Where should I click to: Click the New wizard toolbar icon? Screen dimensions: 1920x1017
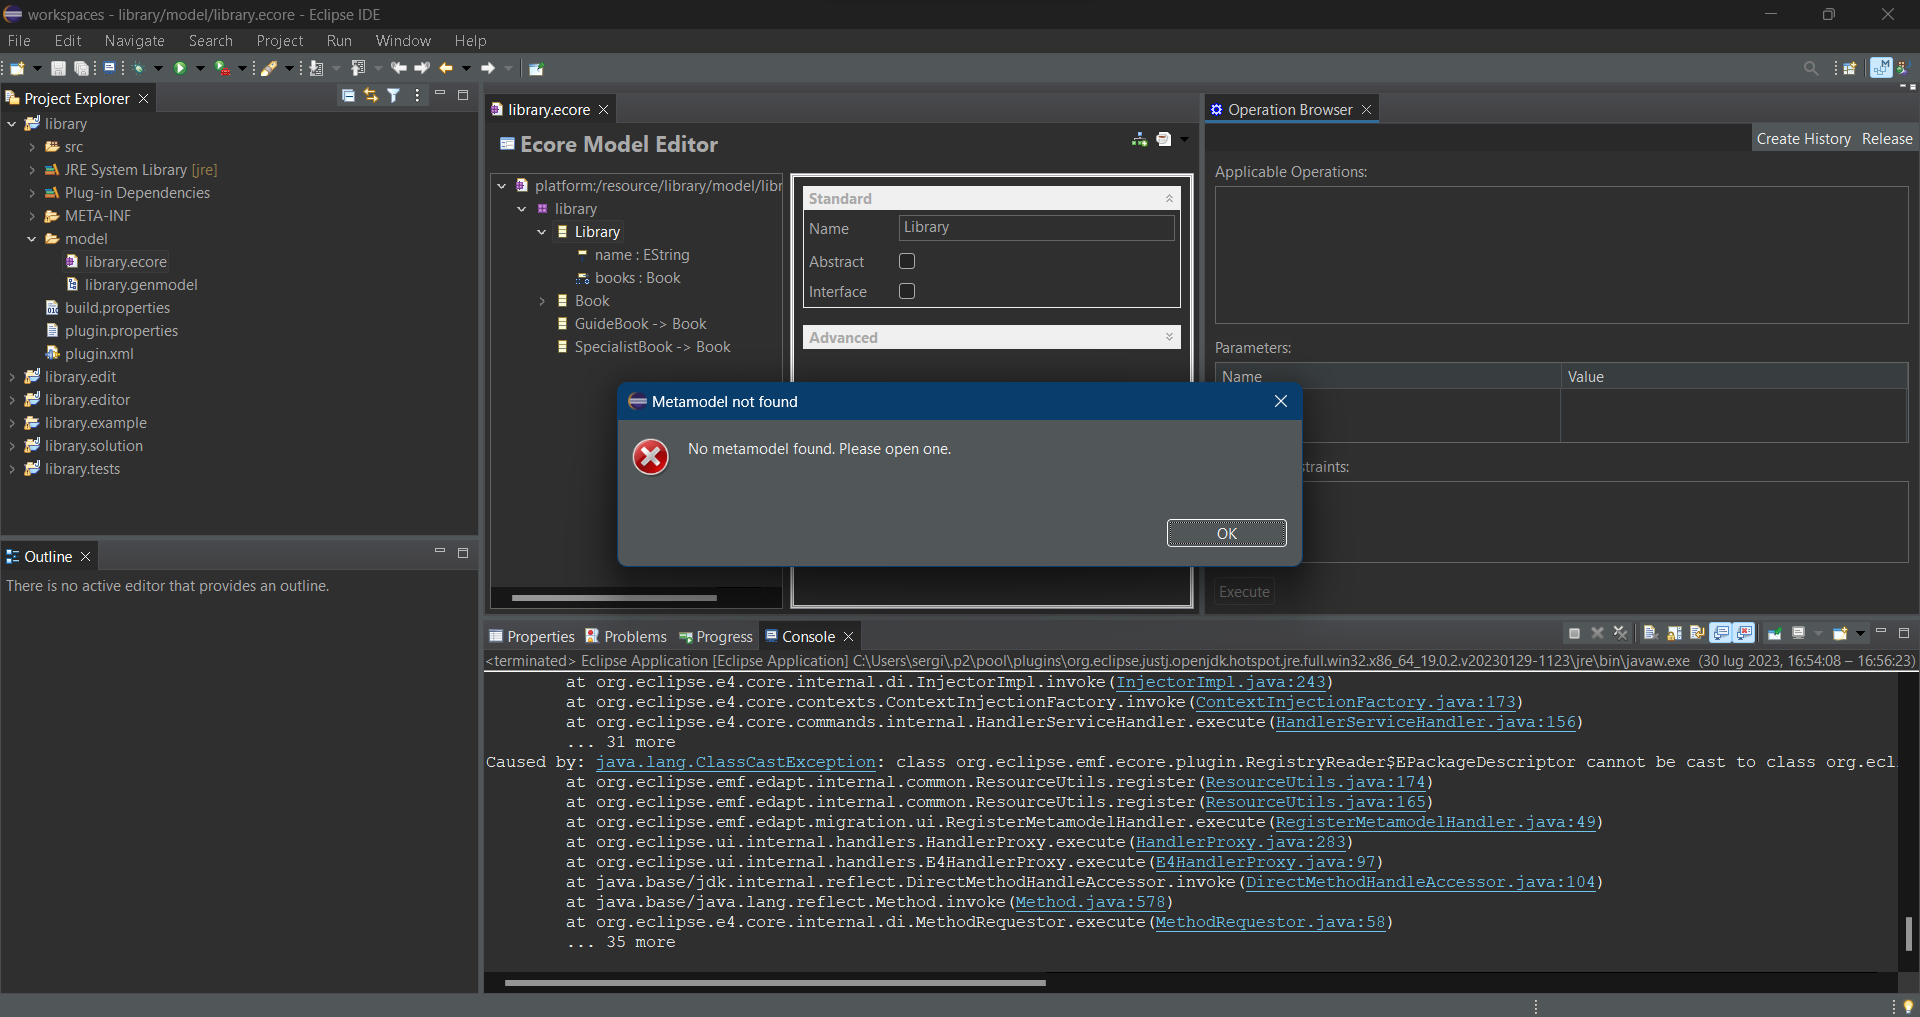pos(17,68)
